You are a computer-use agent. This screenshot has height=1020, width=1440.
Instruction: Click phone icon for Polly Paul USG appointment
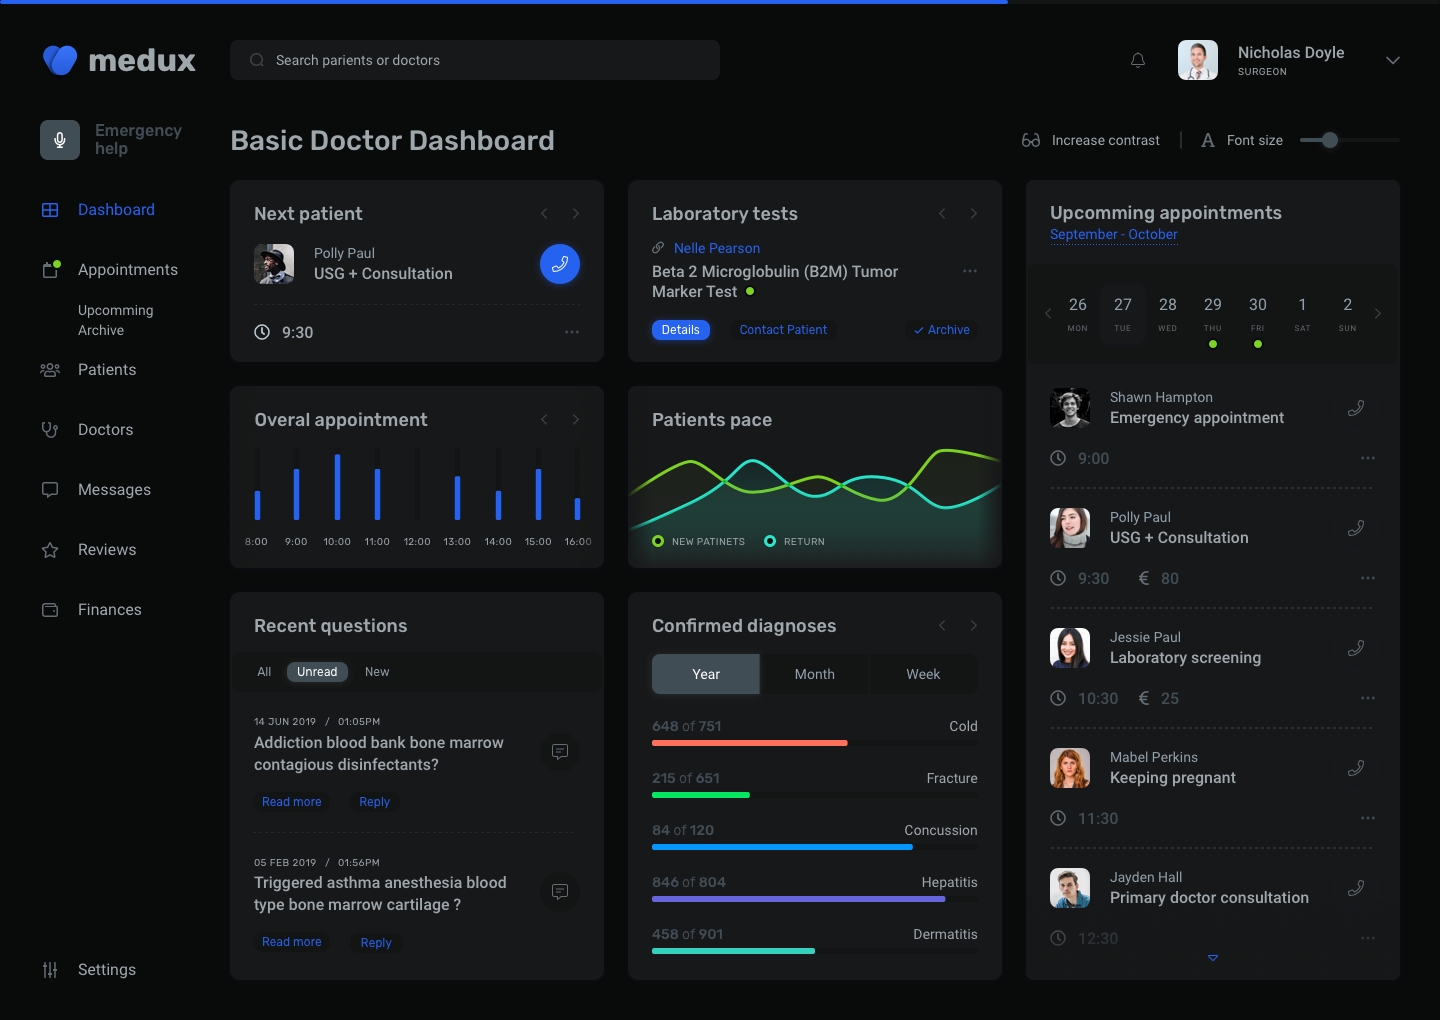pyautogui.click(x=1356, y=528)
